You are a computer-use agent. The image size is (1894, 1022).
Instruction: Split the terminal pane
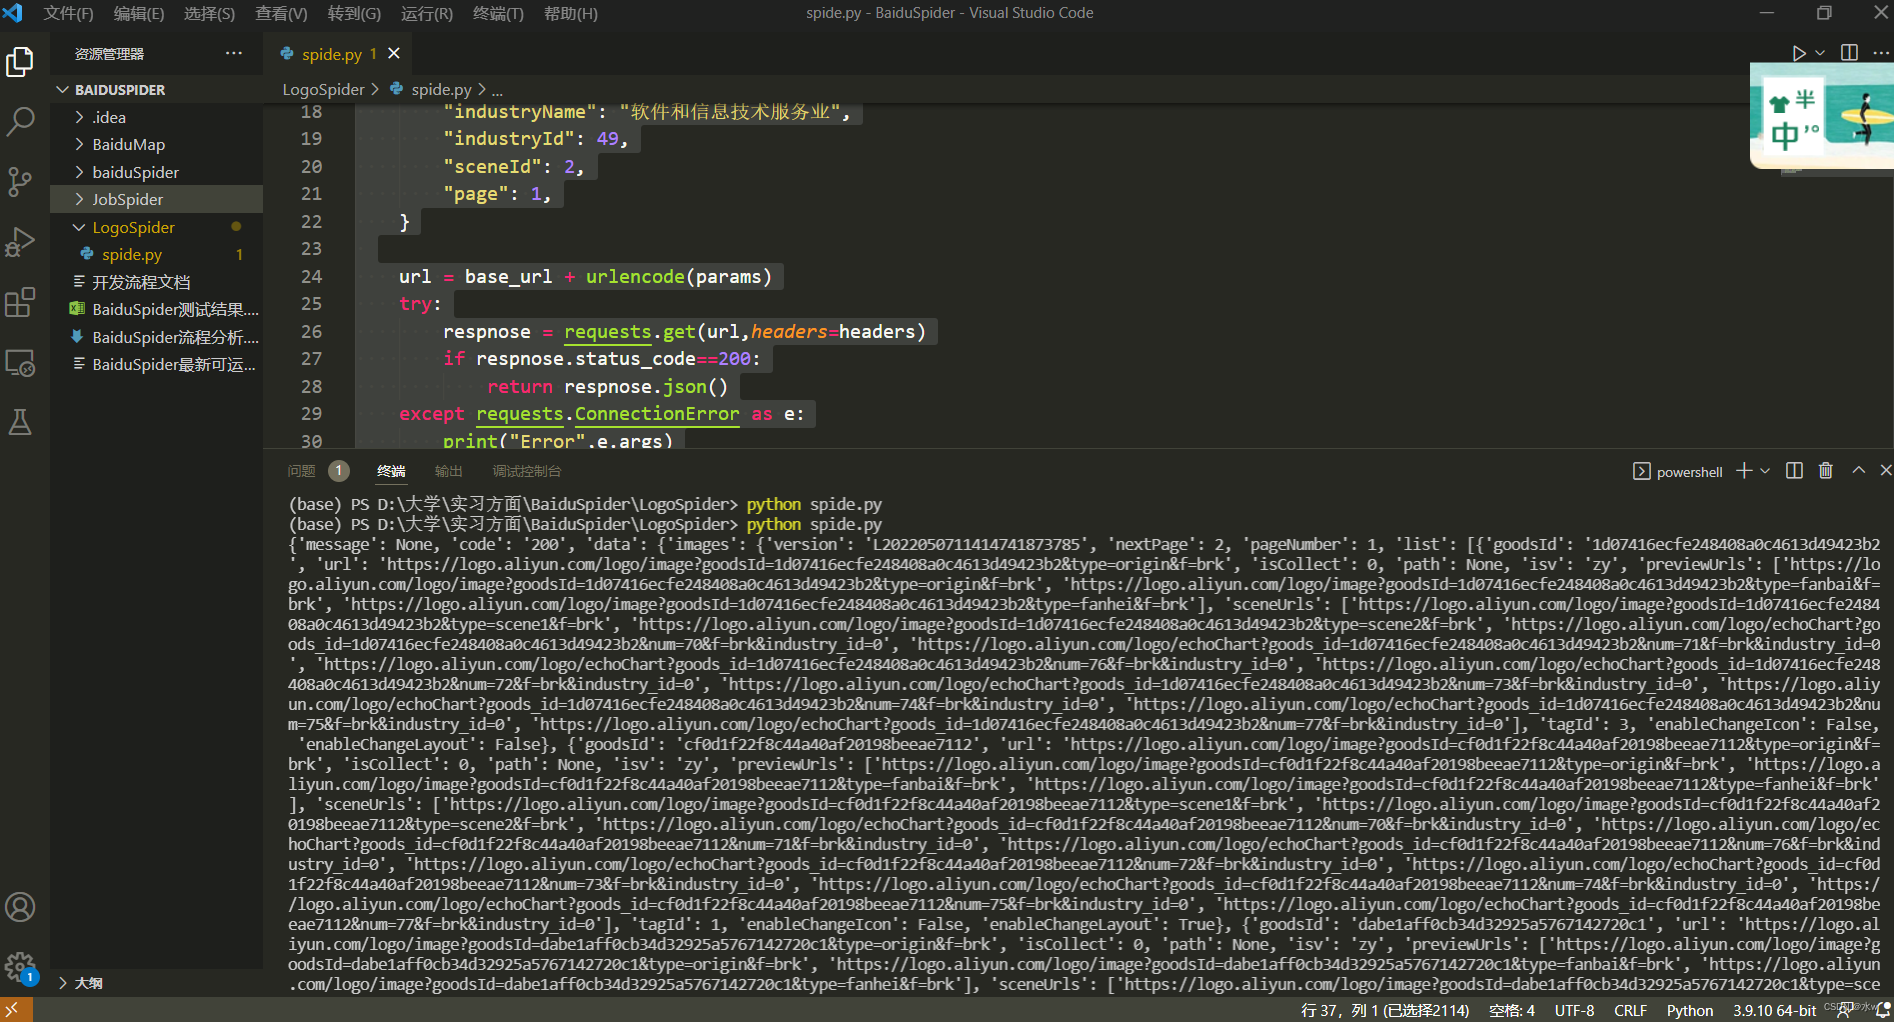point(1795,471)
